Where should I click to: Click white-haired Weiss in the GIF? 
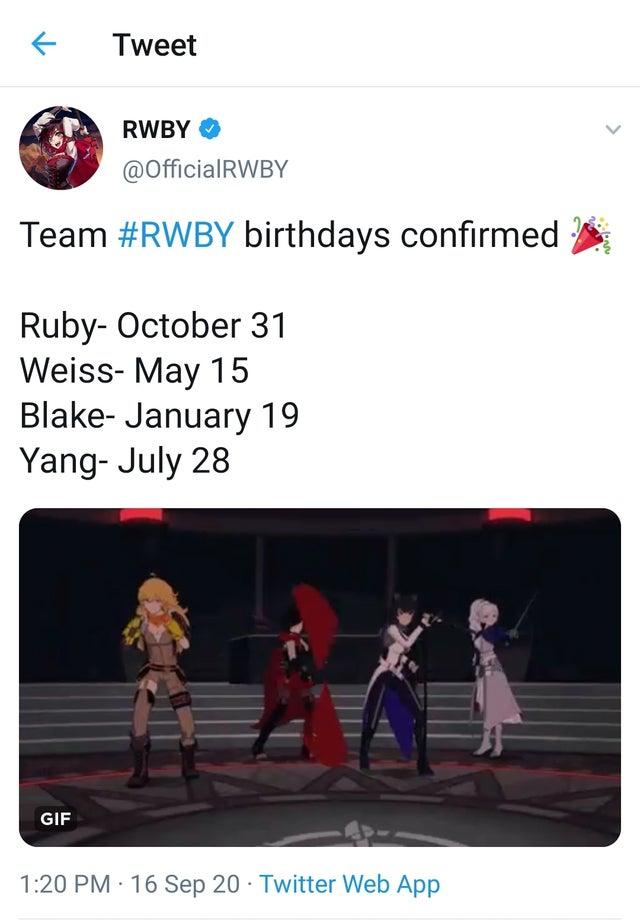(x=493, y=675)
